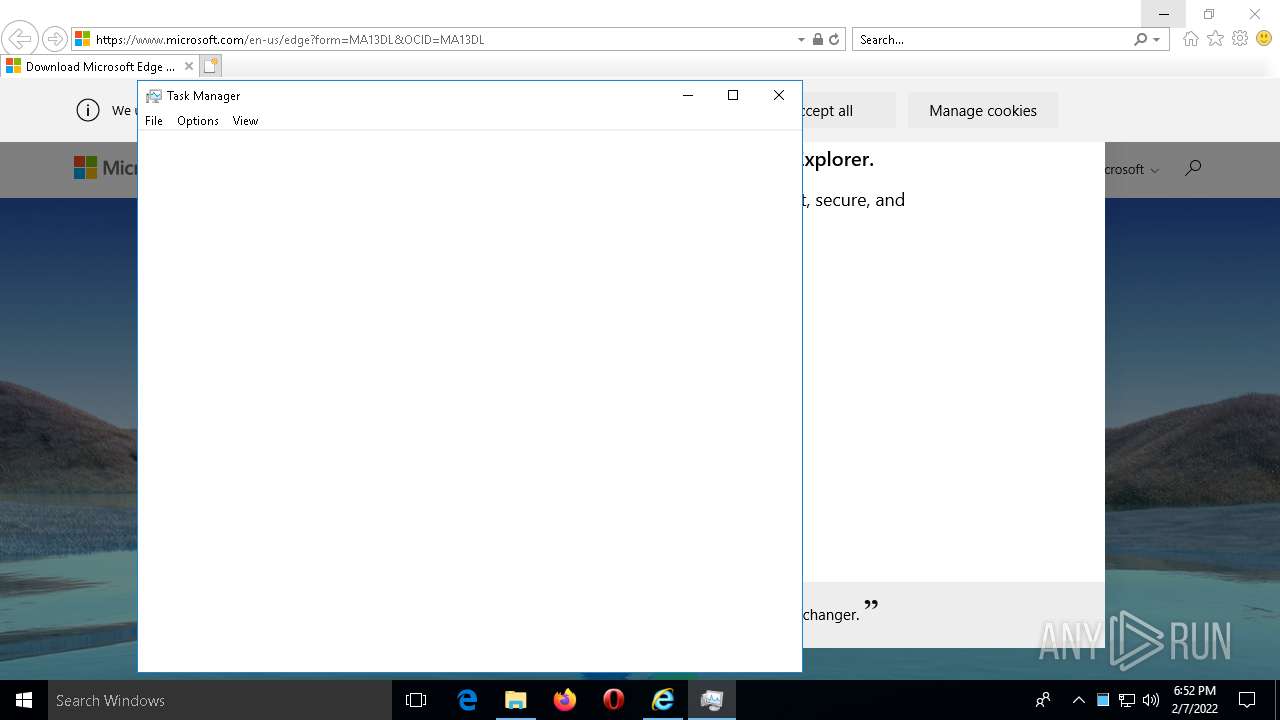Open the Action Center notifications icon
The height and width of the screenshot is (720, 1280).
(x=1247, y=700)
